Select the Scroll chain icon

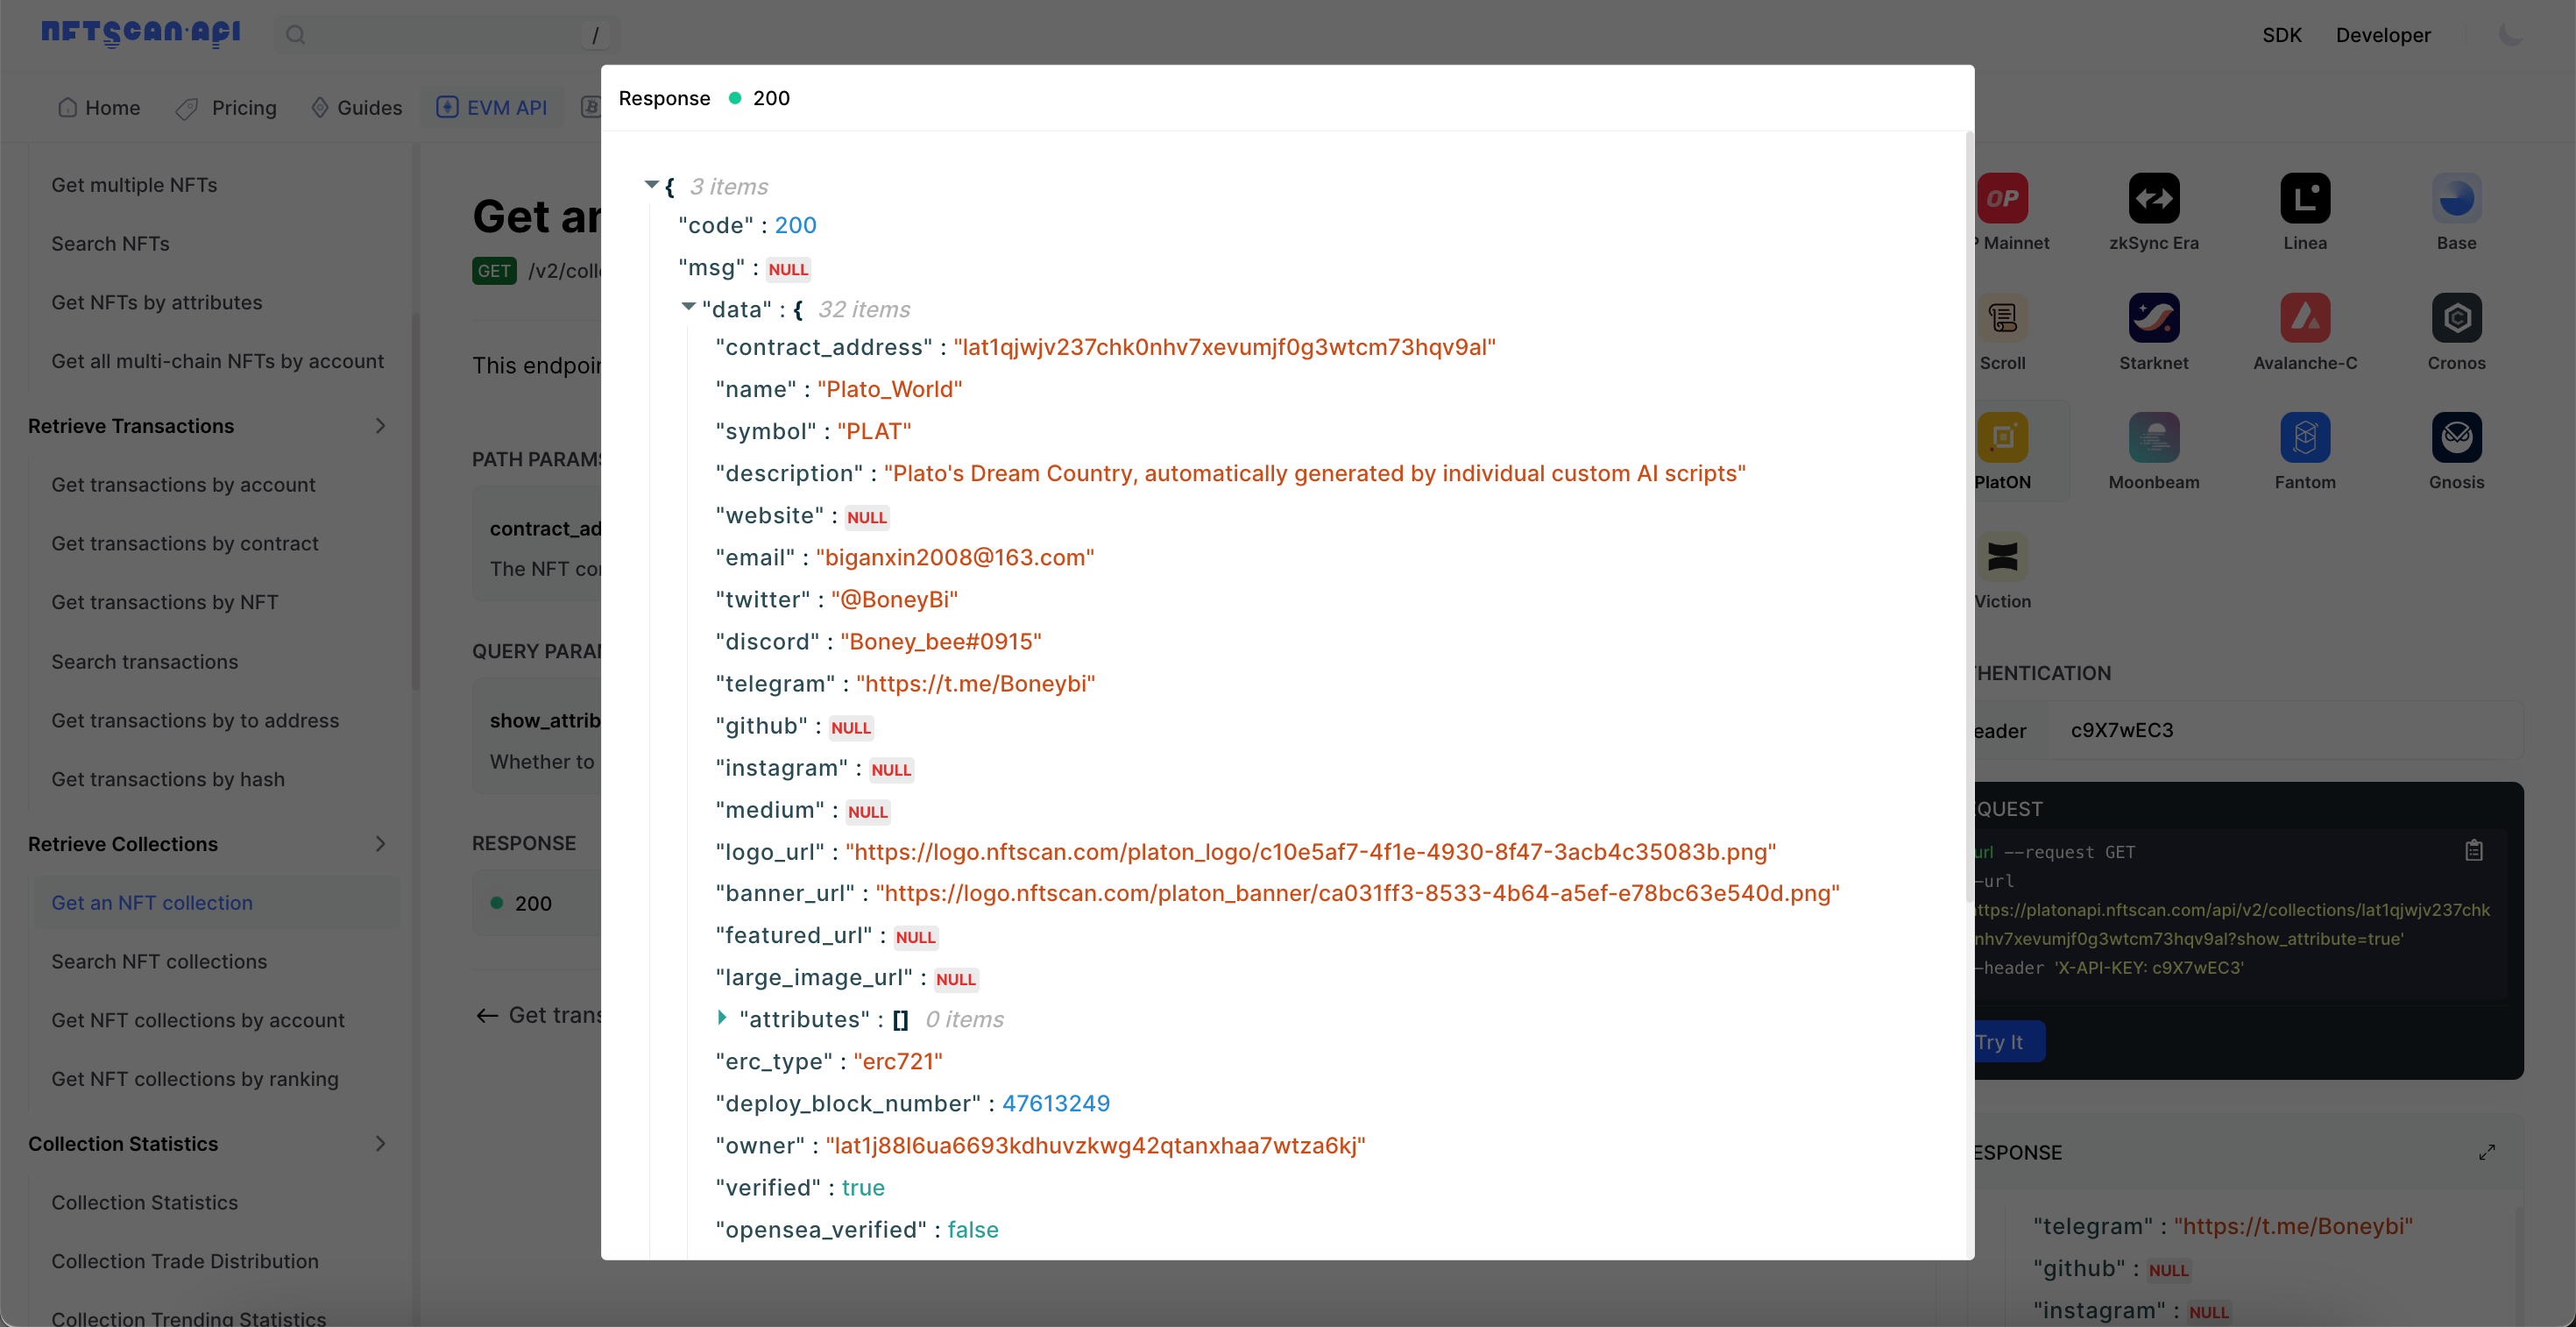pyautogui.click(x=2004, y=318)
